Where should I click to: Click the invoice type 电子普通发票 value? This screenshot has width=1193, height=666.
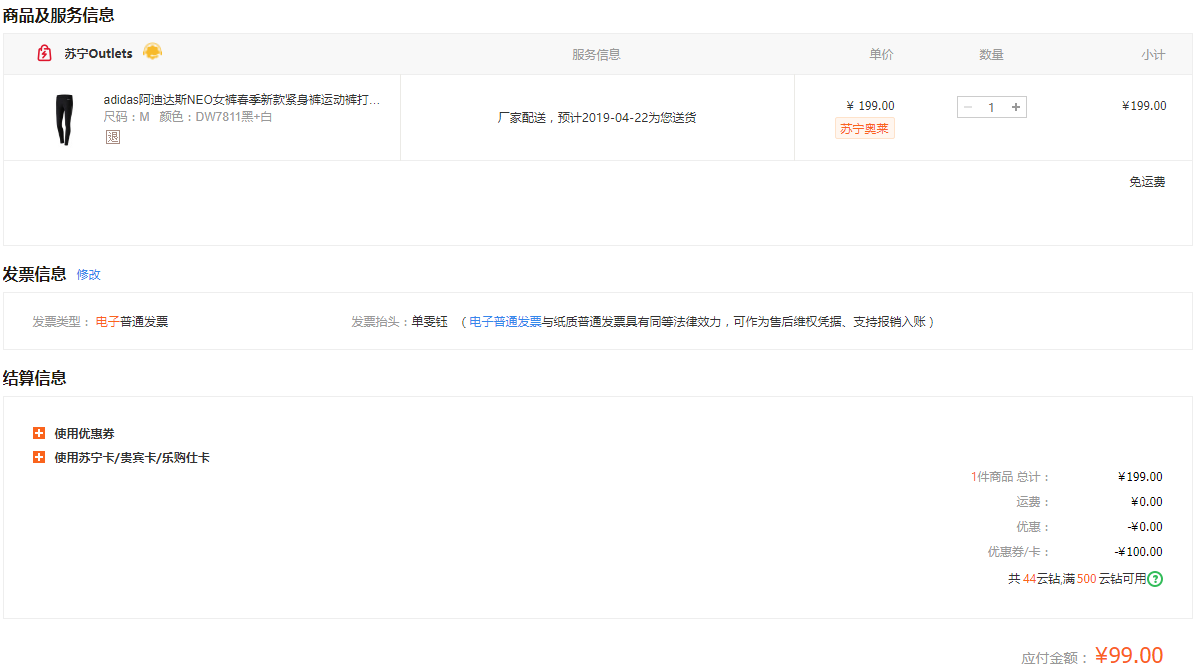pos(132,322)
